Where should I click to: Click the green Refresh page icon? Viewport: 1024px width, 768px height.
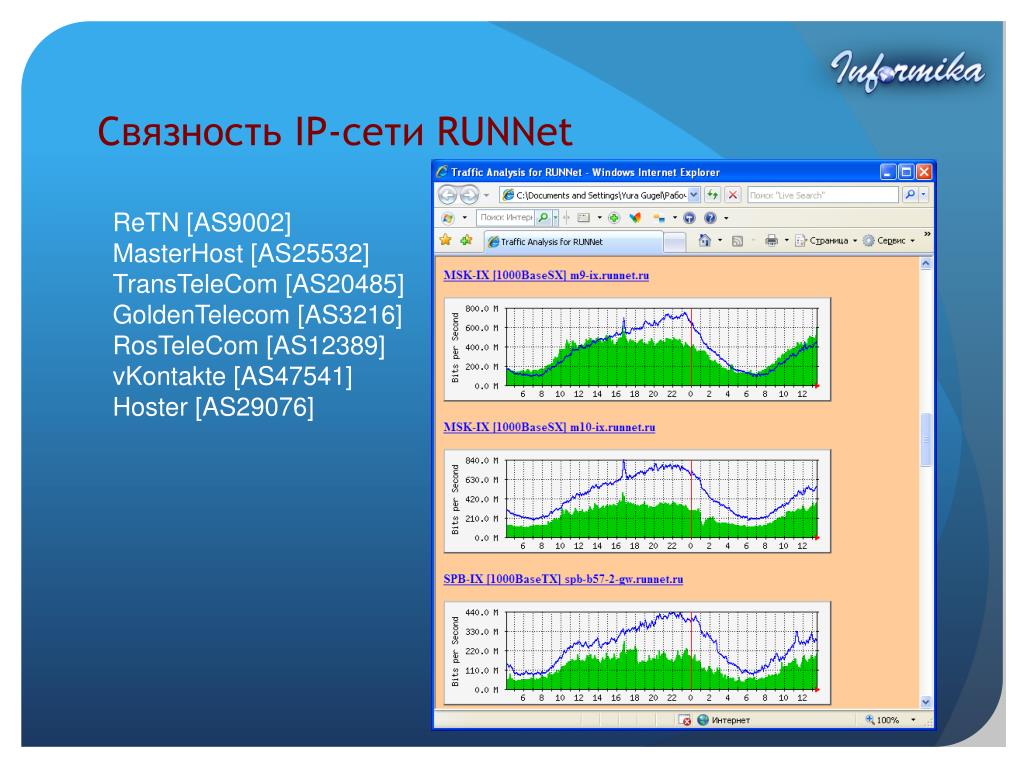712,195
